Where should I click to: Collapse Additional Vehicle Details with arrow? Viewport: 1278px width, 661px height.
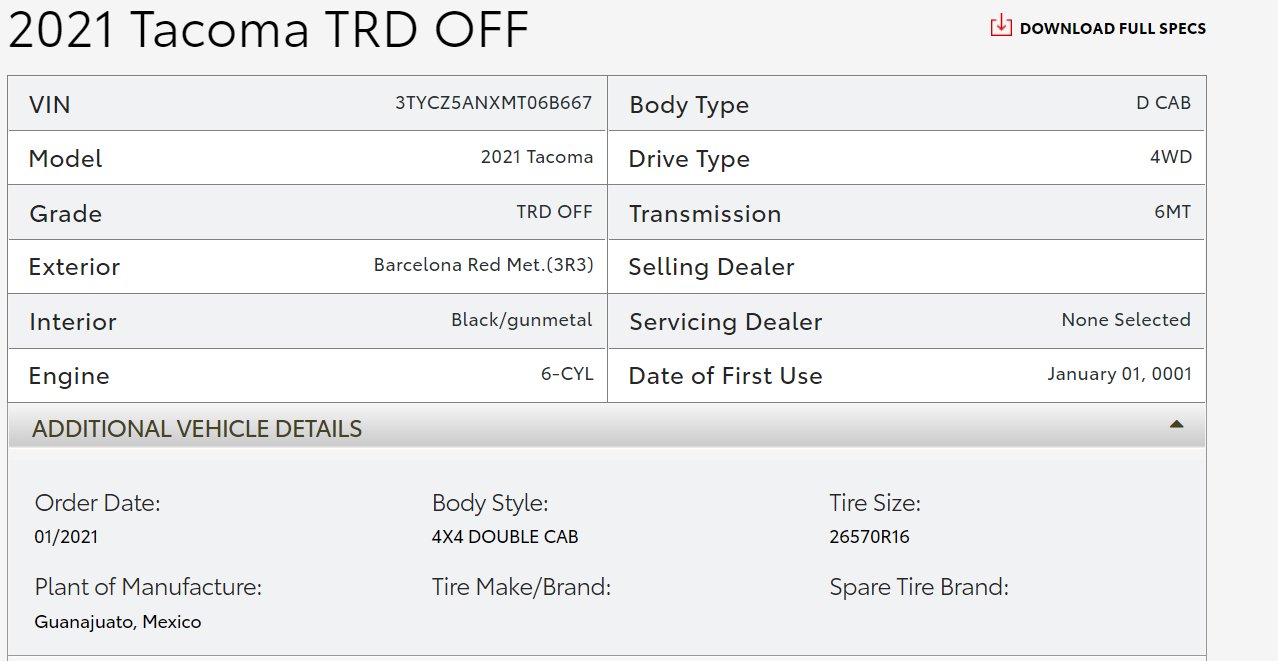click(x=1176, y=424)
